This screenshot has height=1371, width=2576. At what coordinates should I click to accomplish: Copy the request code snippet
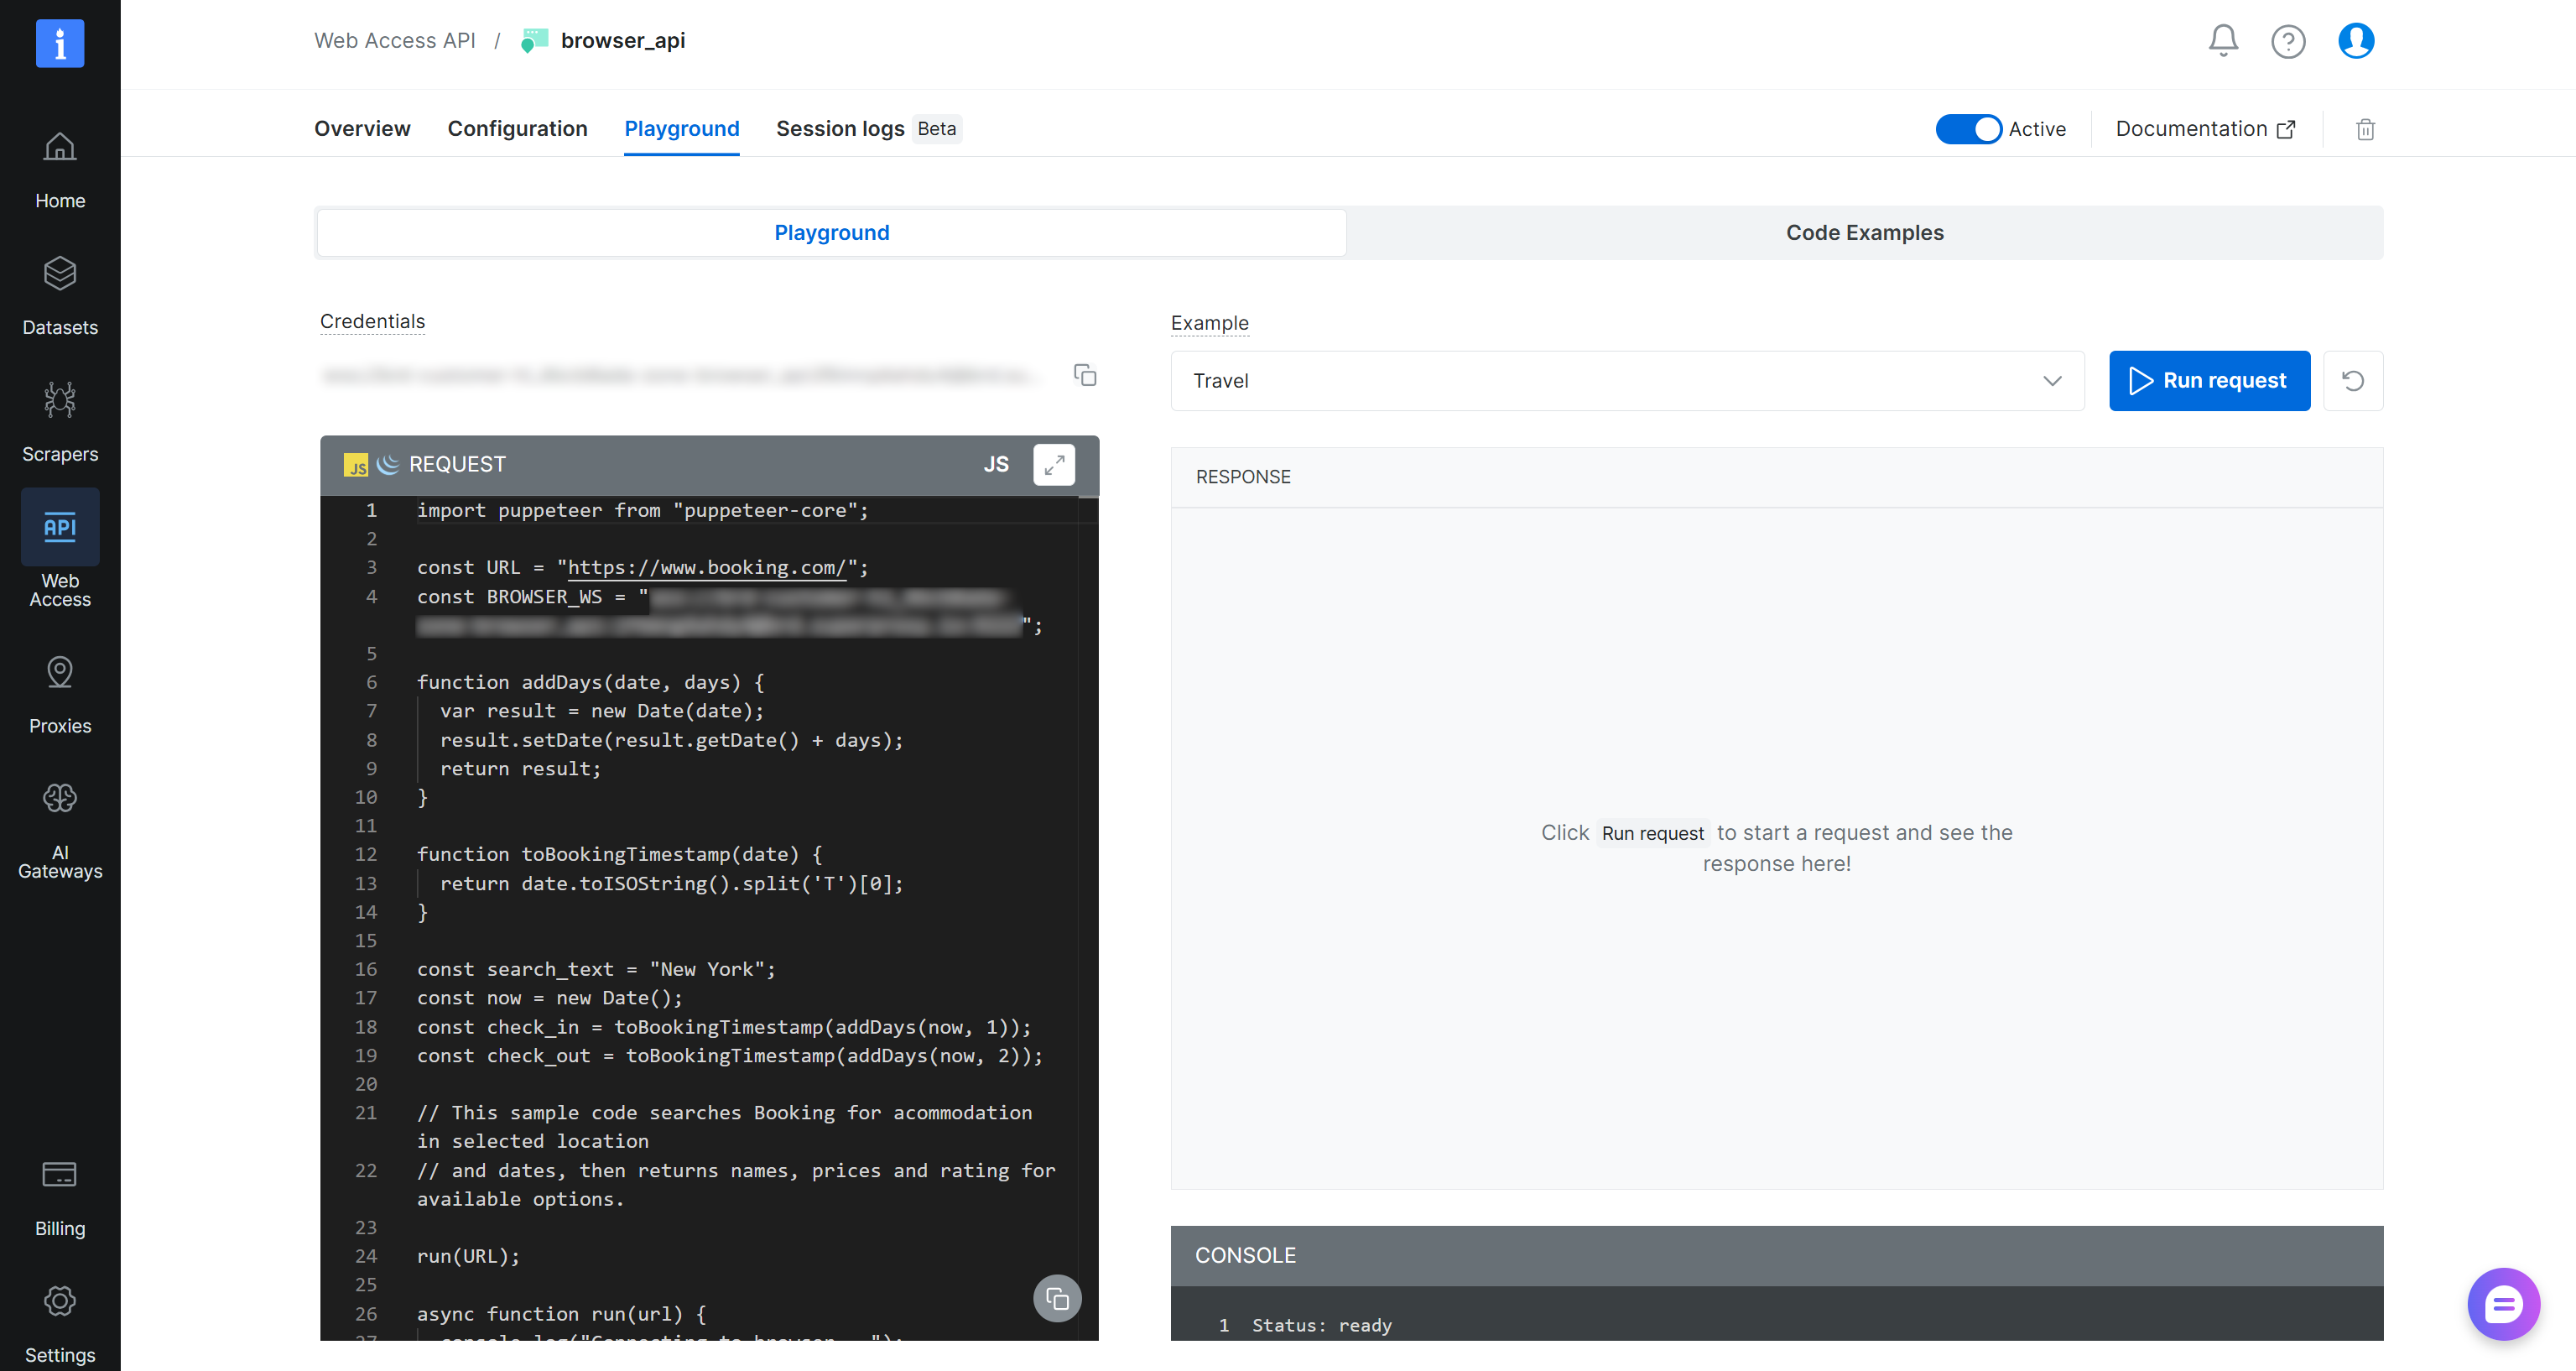[1057, 1298]
